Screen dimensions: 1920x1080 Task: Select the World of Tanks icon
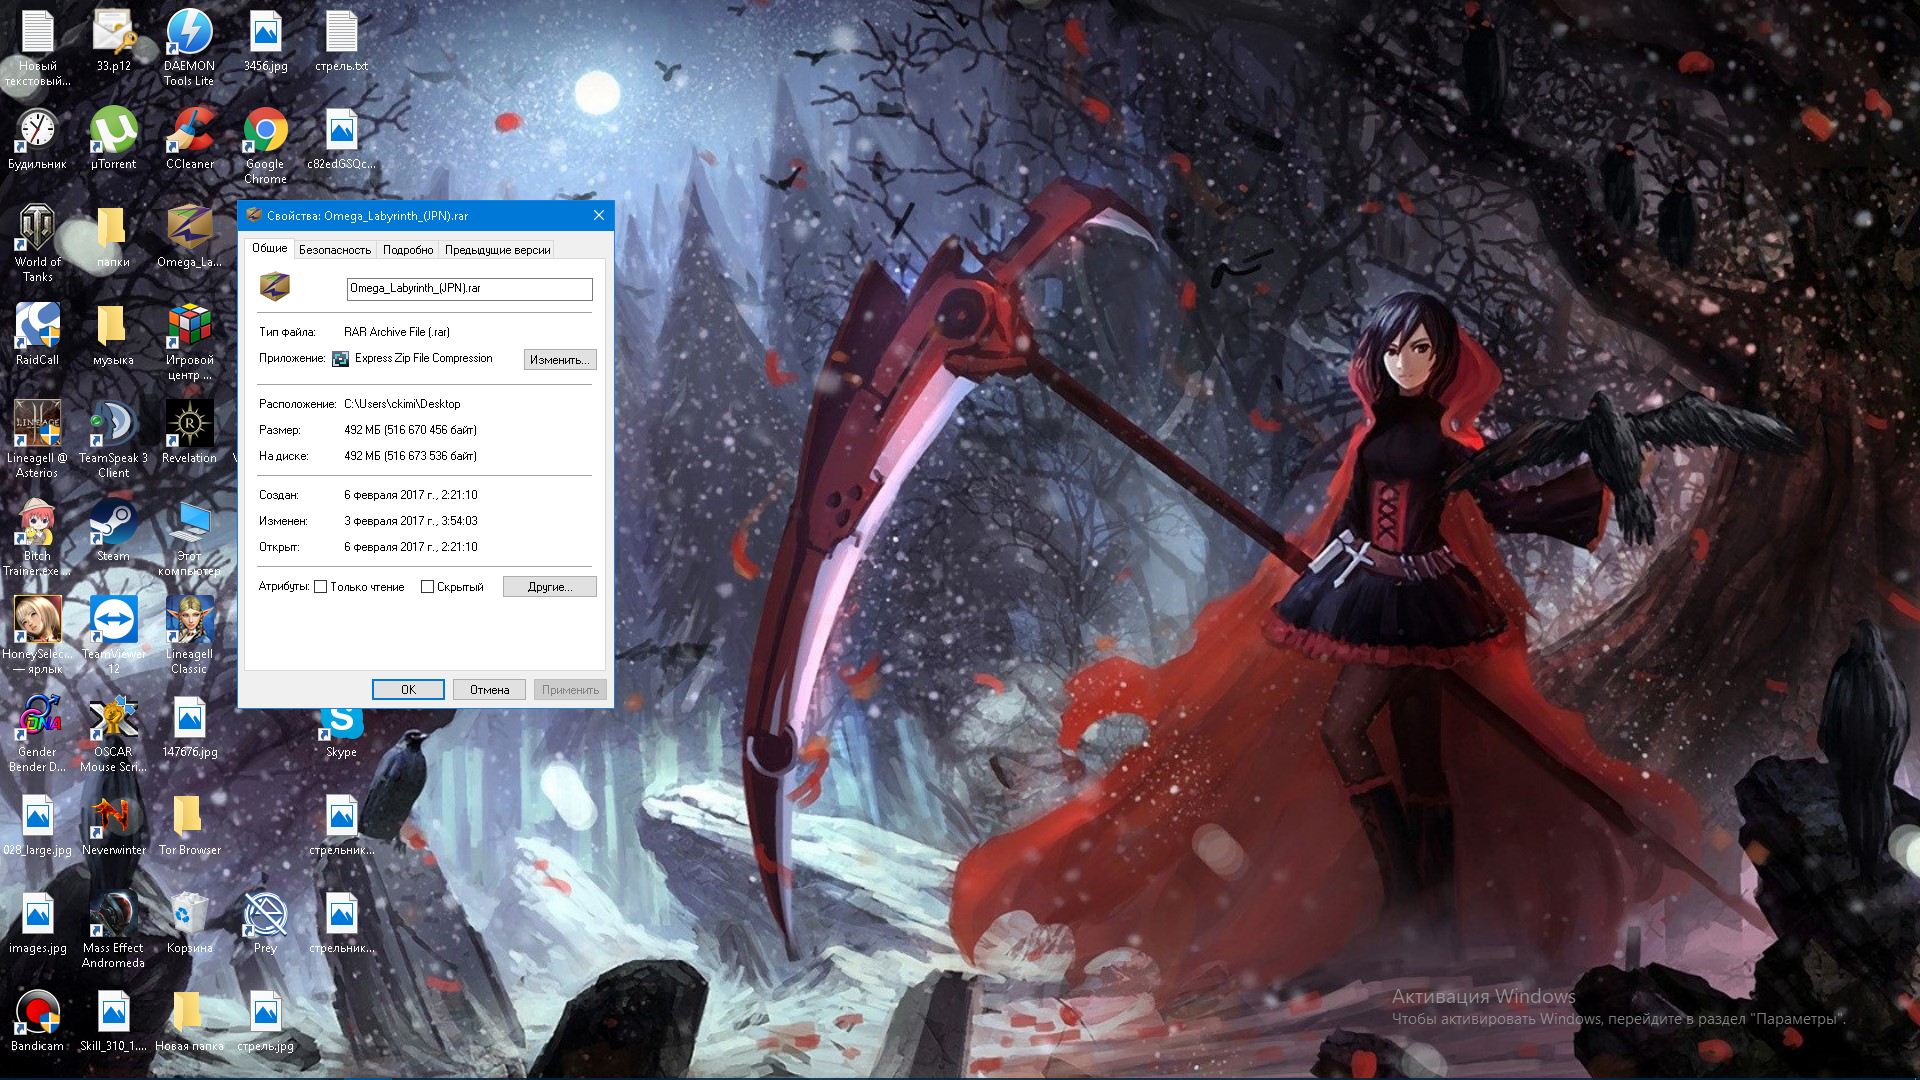coord(37,243)
